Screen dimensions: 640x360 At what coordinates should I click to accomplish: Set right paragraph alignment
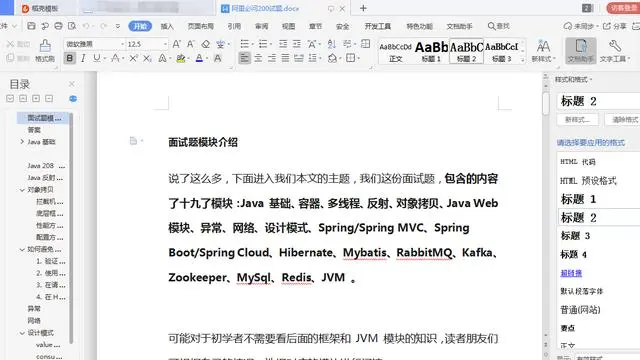(x=272, y=58)
